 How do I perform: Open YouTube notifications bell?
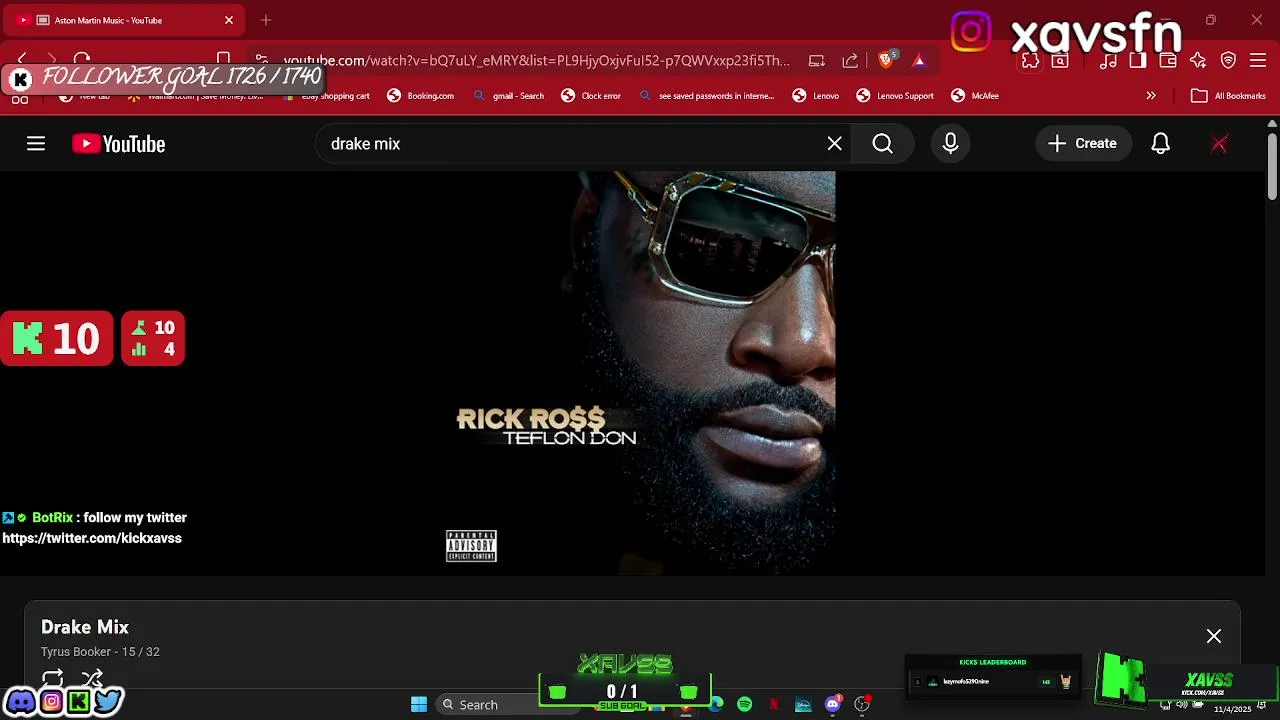point(1160,144)
